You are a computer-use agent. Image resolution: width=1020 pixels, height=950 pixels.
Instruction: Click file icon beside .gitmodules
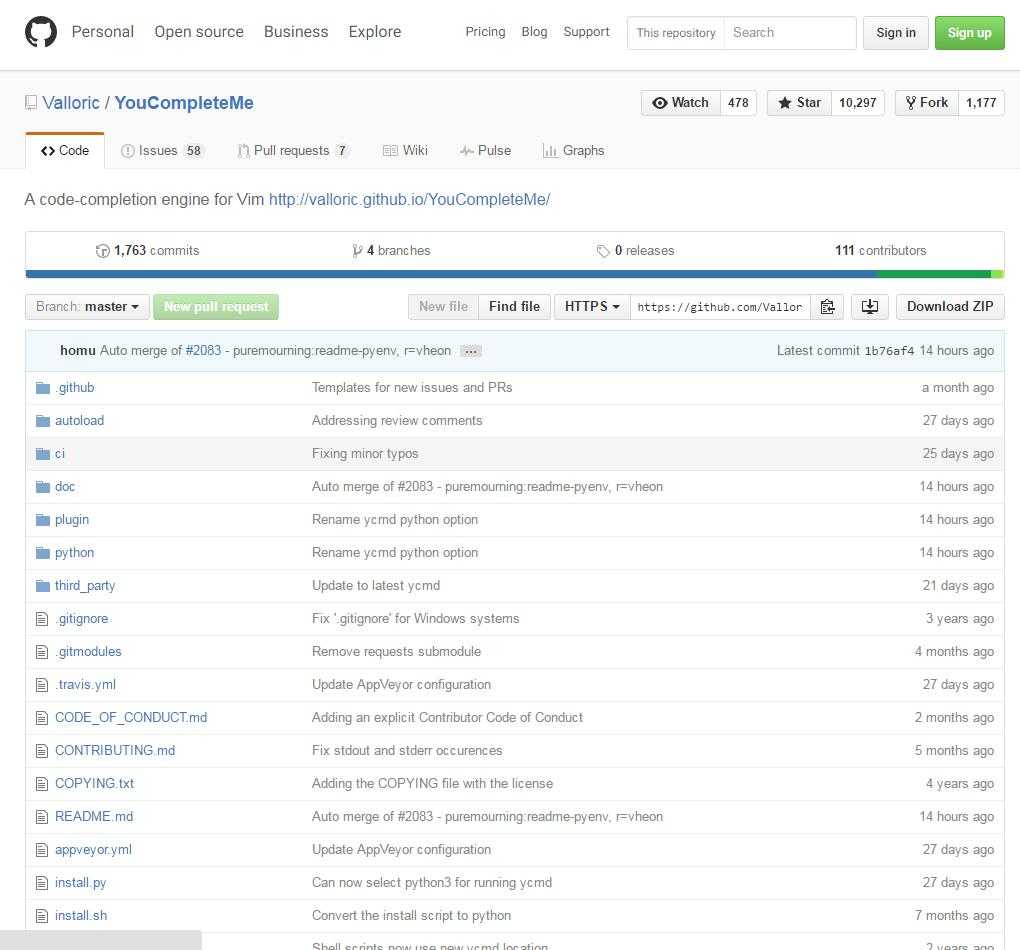(42, 652)
